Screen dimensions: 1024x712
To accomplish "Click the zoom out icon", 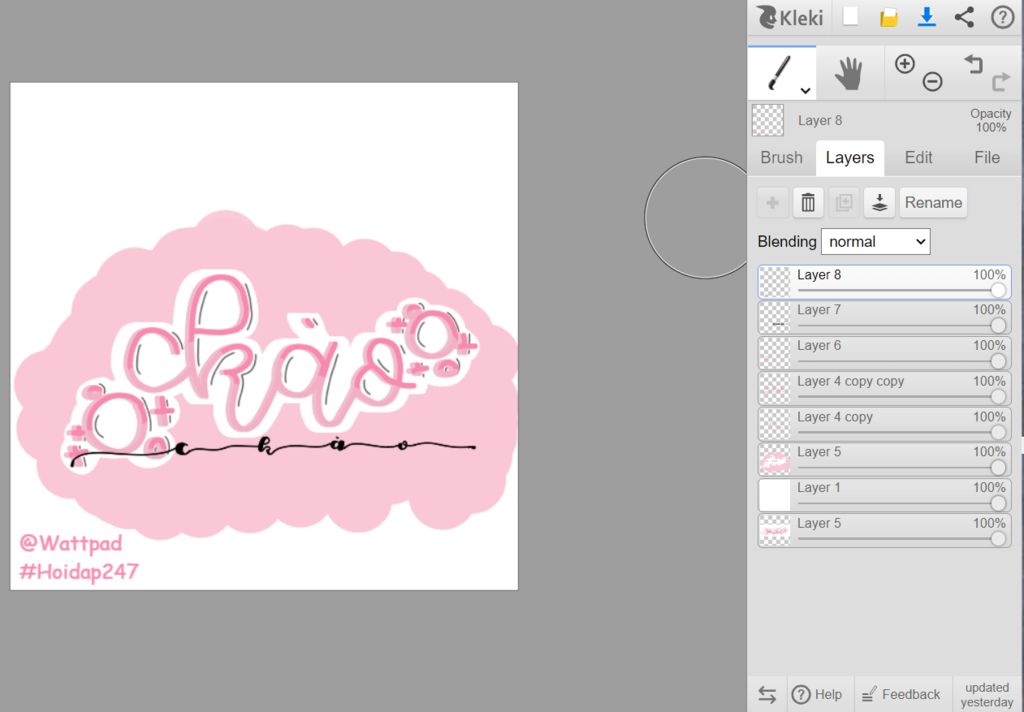I will (932, 82).
